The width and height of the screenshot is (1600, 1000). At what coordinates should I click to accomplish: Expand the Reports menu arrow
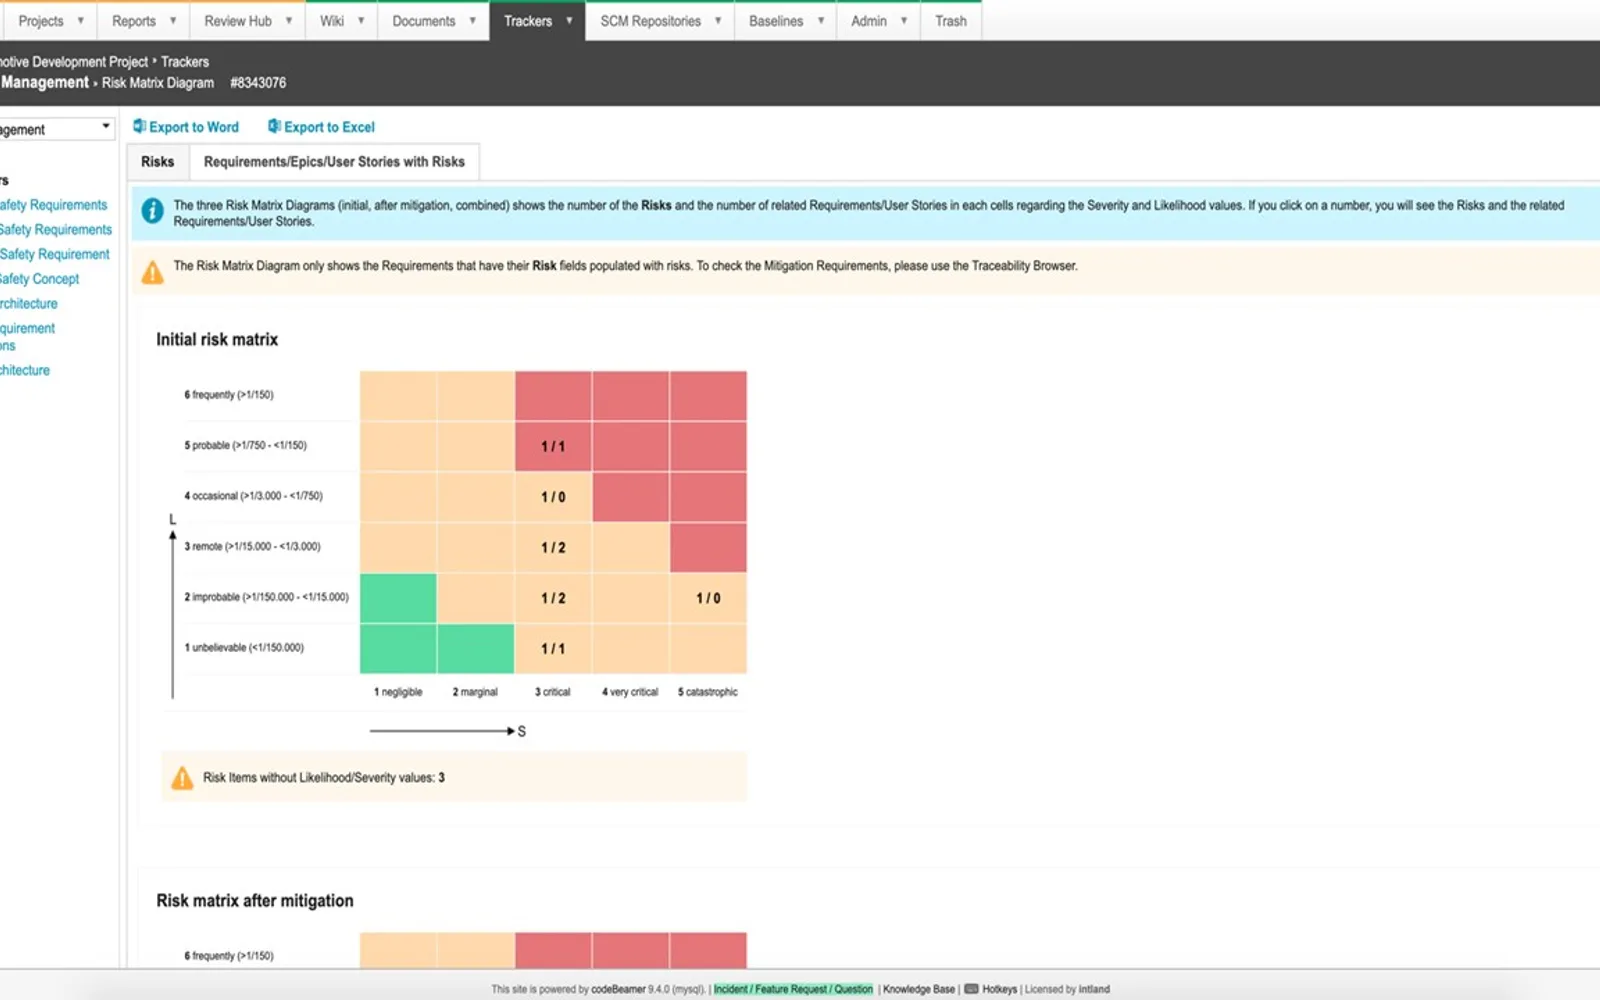[x=172, y=21]
